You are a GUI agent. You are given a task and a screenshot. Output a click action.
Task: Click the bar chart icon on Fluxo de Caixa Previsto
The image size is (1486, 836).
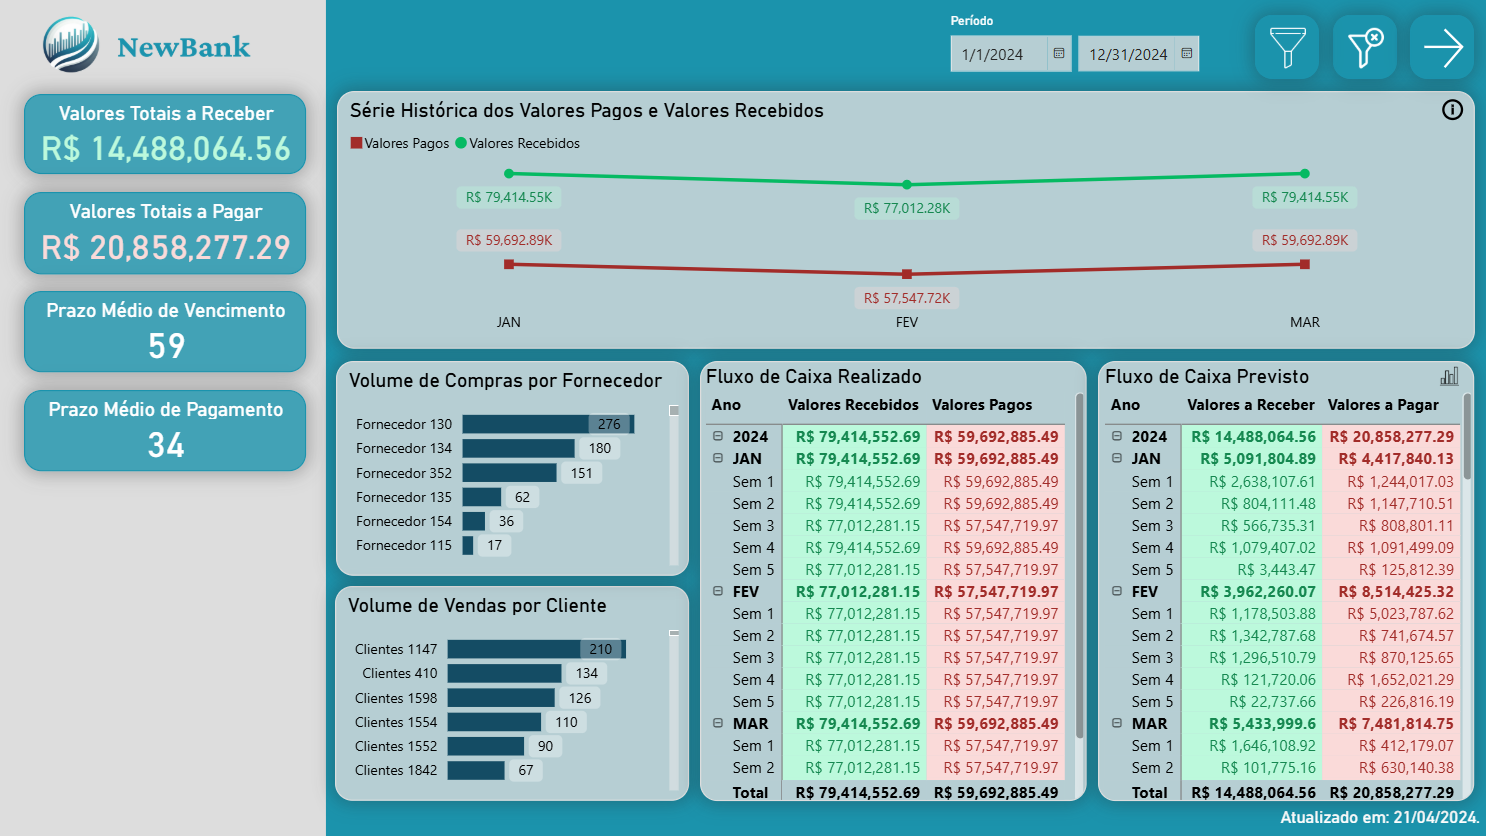[x=1448, y=375]
